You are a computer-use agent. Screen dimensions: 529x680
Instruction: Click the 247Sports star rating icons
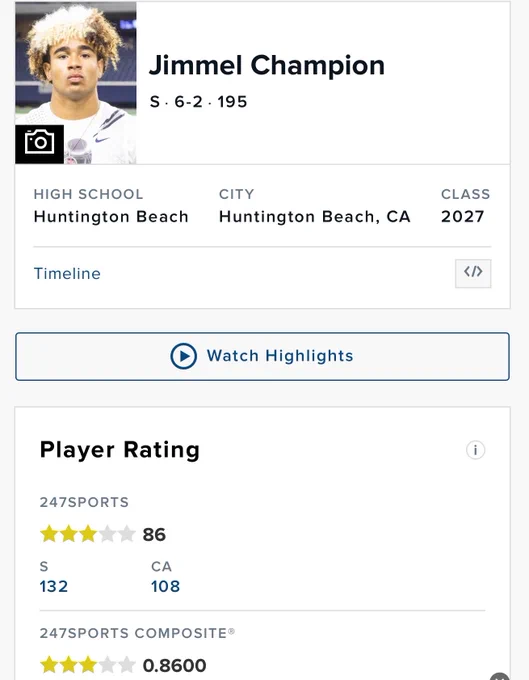click(x=88, y=534)
